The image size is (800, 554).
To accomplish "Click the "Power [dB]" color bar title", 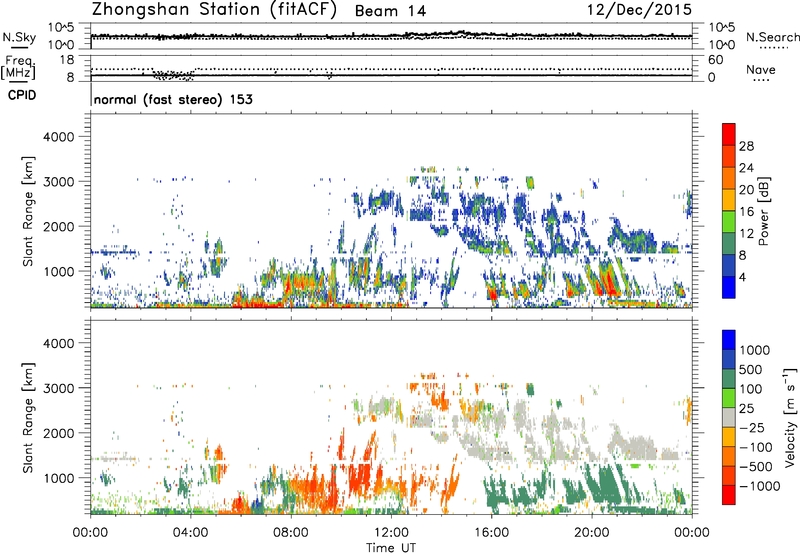I will click(764, 211).
